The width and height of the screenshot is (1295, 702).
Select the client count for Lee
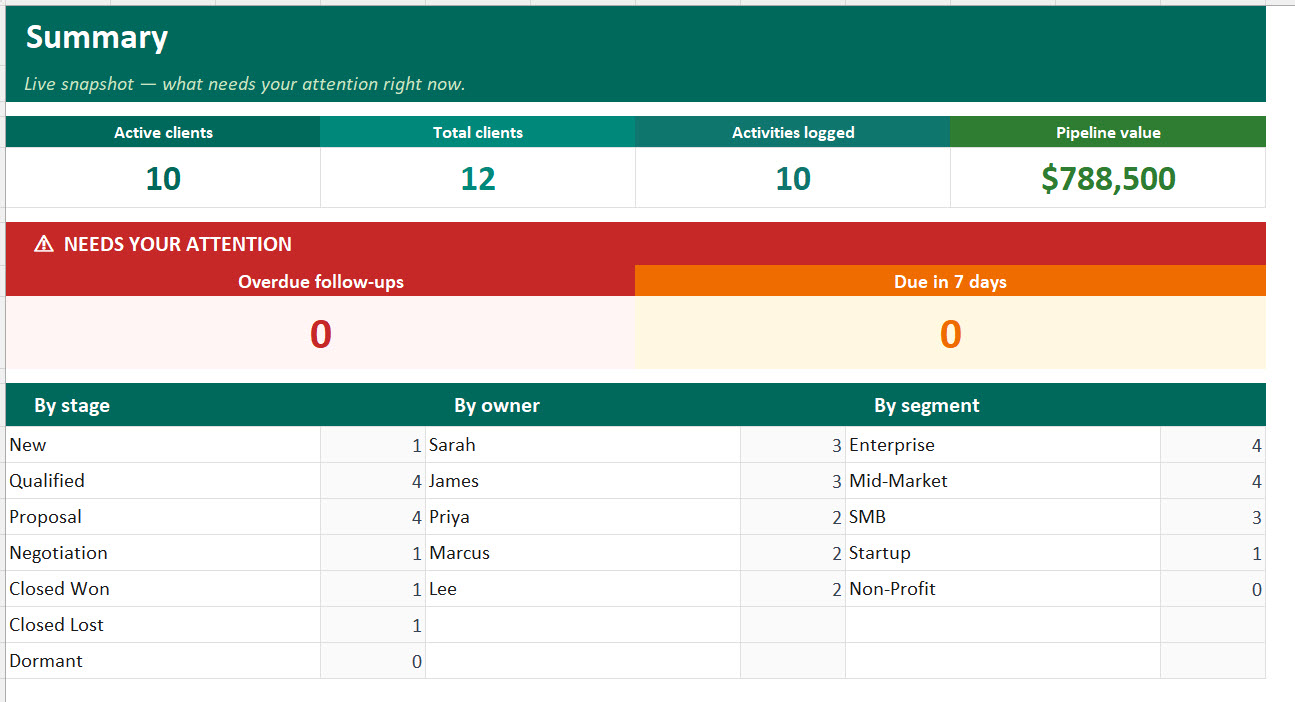click(x=793, y=589)
